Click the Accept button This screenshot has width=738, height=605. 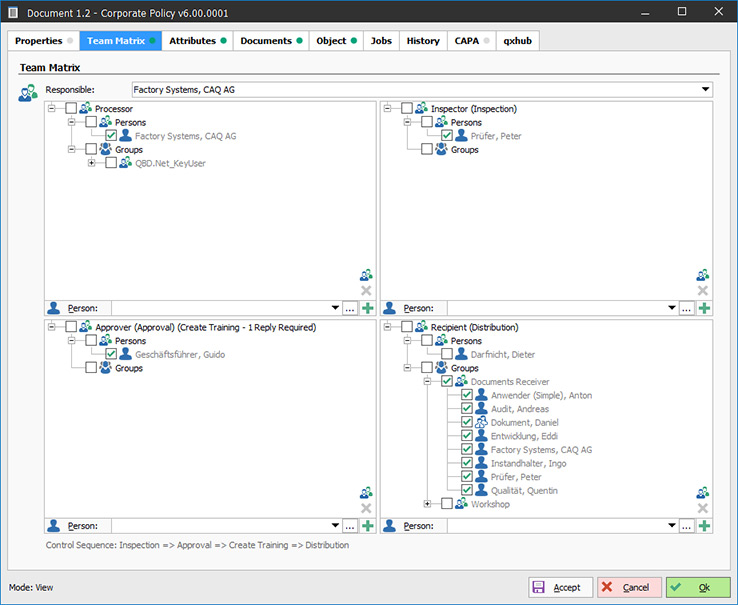560,588
